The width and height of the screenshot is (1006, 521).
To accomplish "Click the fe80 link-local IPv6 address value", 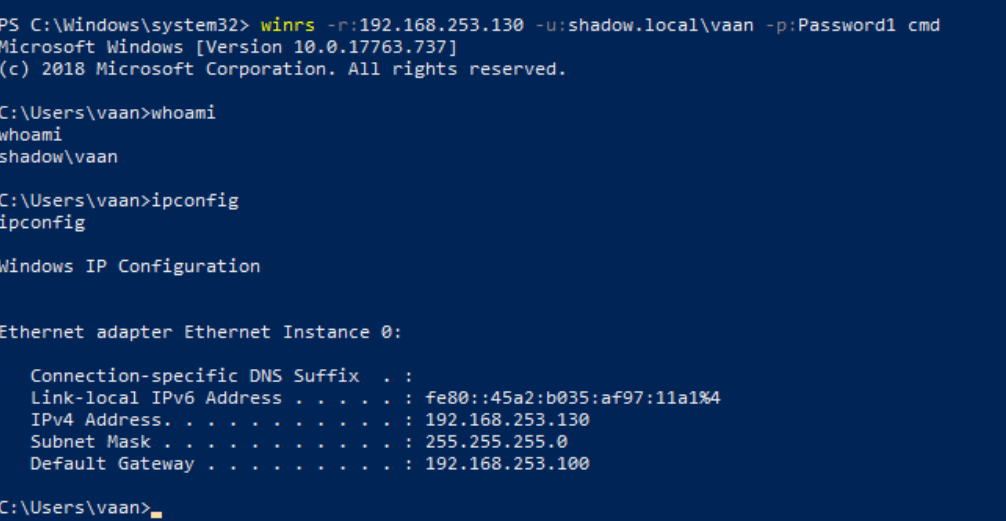I will point(573,398).
